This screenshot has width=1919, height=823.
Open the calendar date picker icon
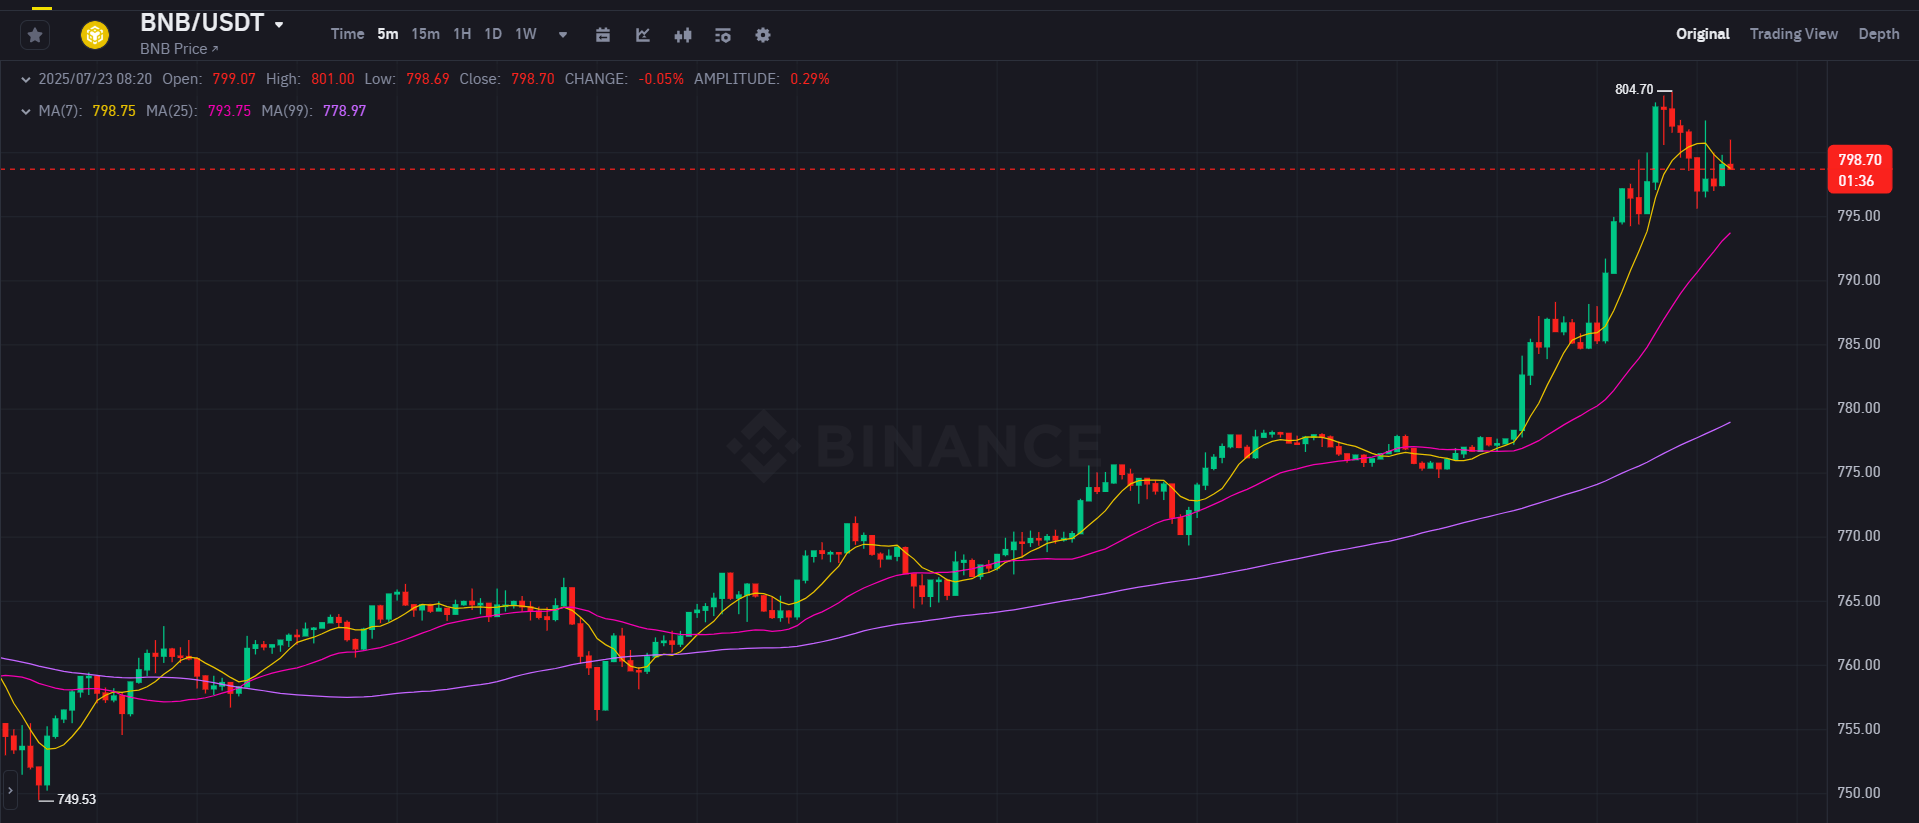point(603,35)
